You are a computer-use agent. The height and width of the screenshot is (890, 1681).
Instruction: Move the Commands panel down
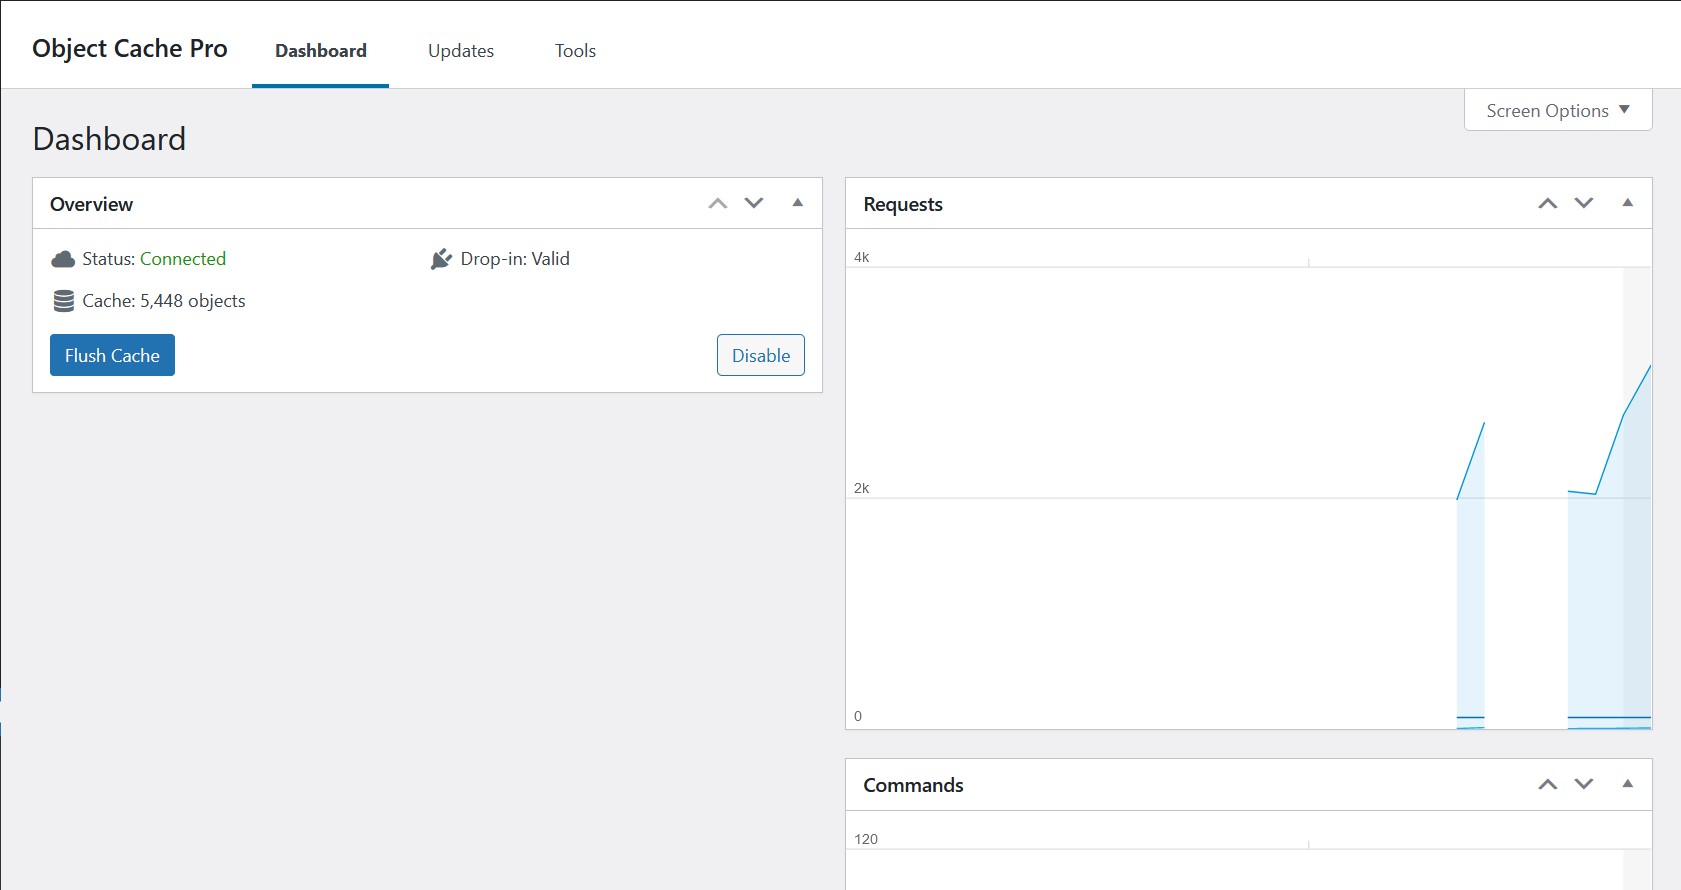(x=1584, y=784)
